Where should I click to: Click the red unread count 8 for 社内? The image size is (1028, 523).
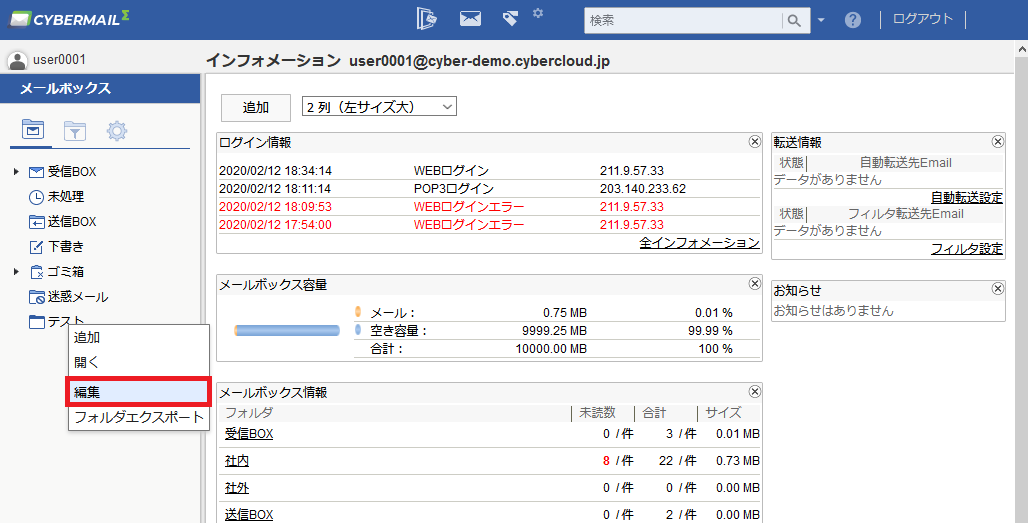606,461
